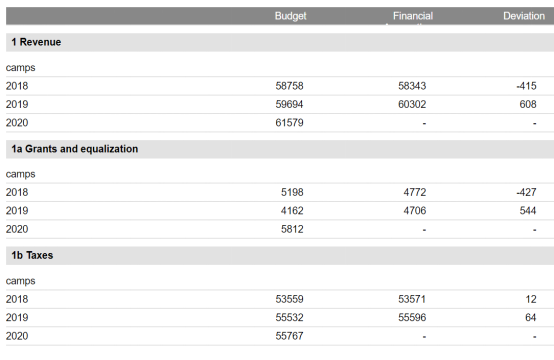Click Taxes 2020 budget value 55767
Viewport: 554px width, 360px height.
pos(289,336)
